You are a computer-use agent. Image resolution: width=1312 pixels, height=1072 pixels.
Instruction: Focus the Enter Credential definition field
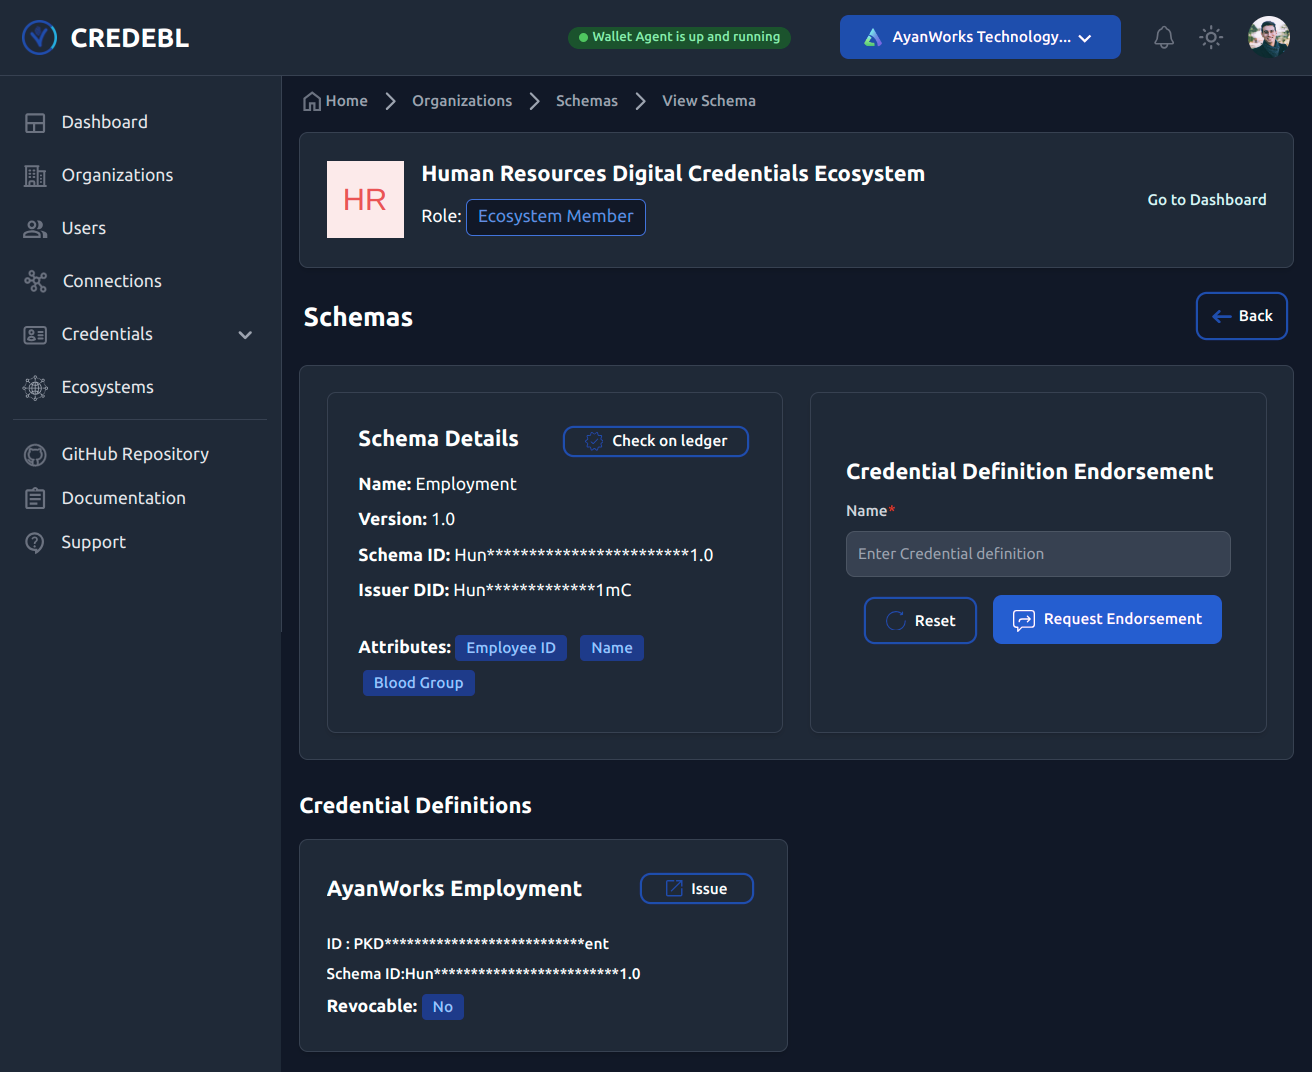pyautogui.click(x=1037, y=554)
